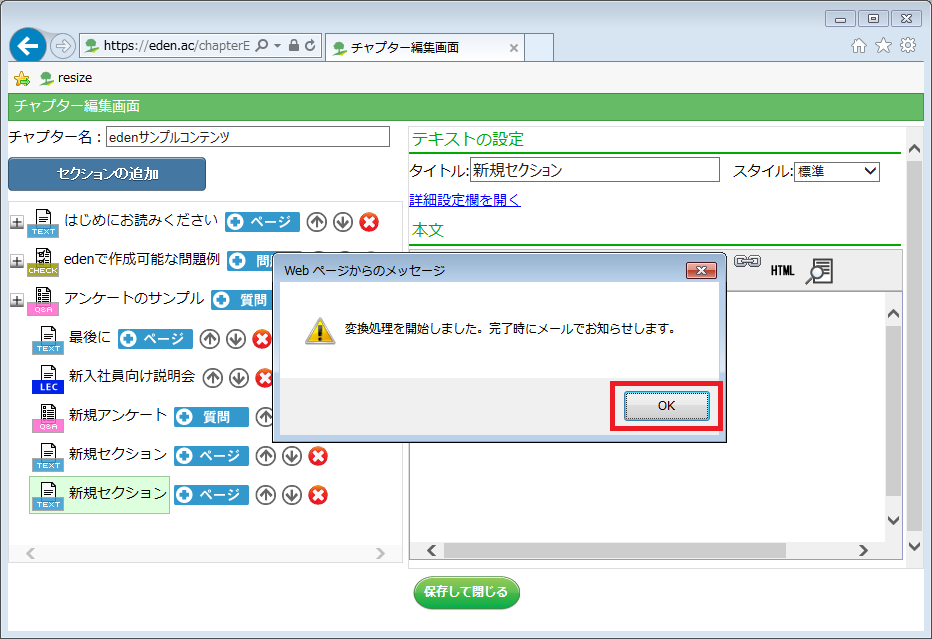
Task: Open browser tools gear icon
Action: click(x=908, y=45)
